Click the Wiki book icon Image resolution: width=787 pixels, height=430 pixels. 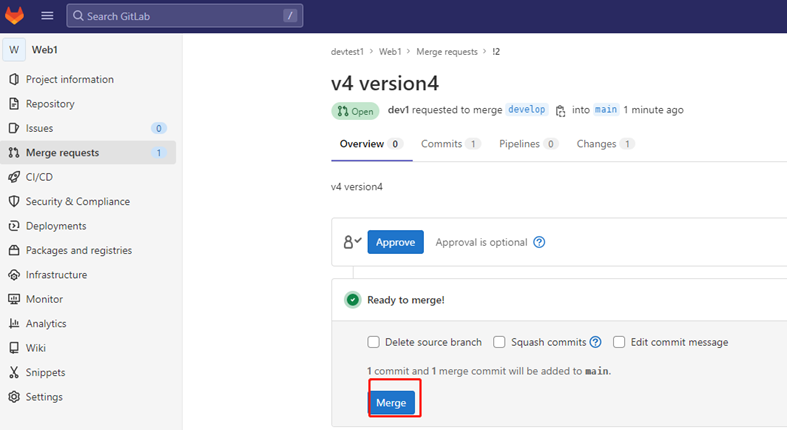click(14, 348)
